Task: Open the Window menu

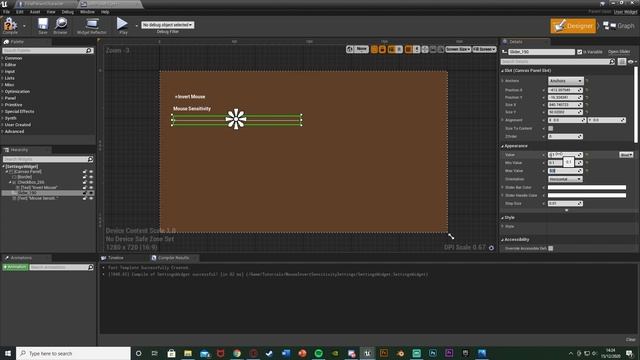Action: click(x=87, y=12)
